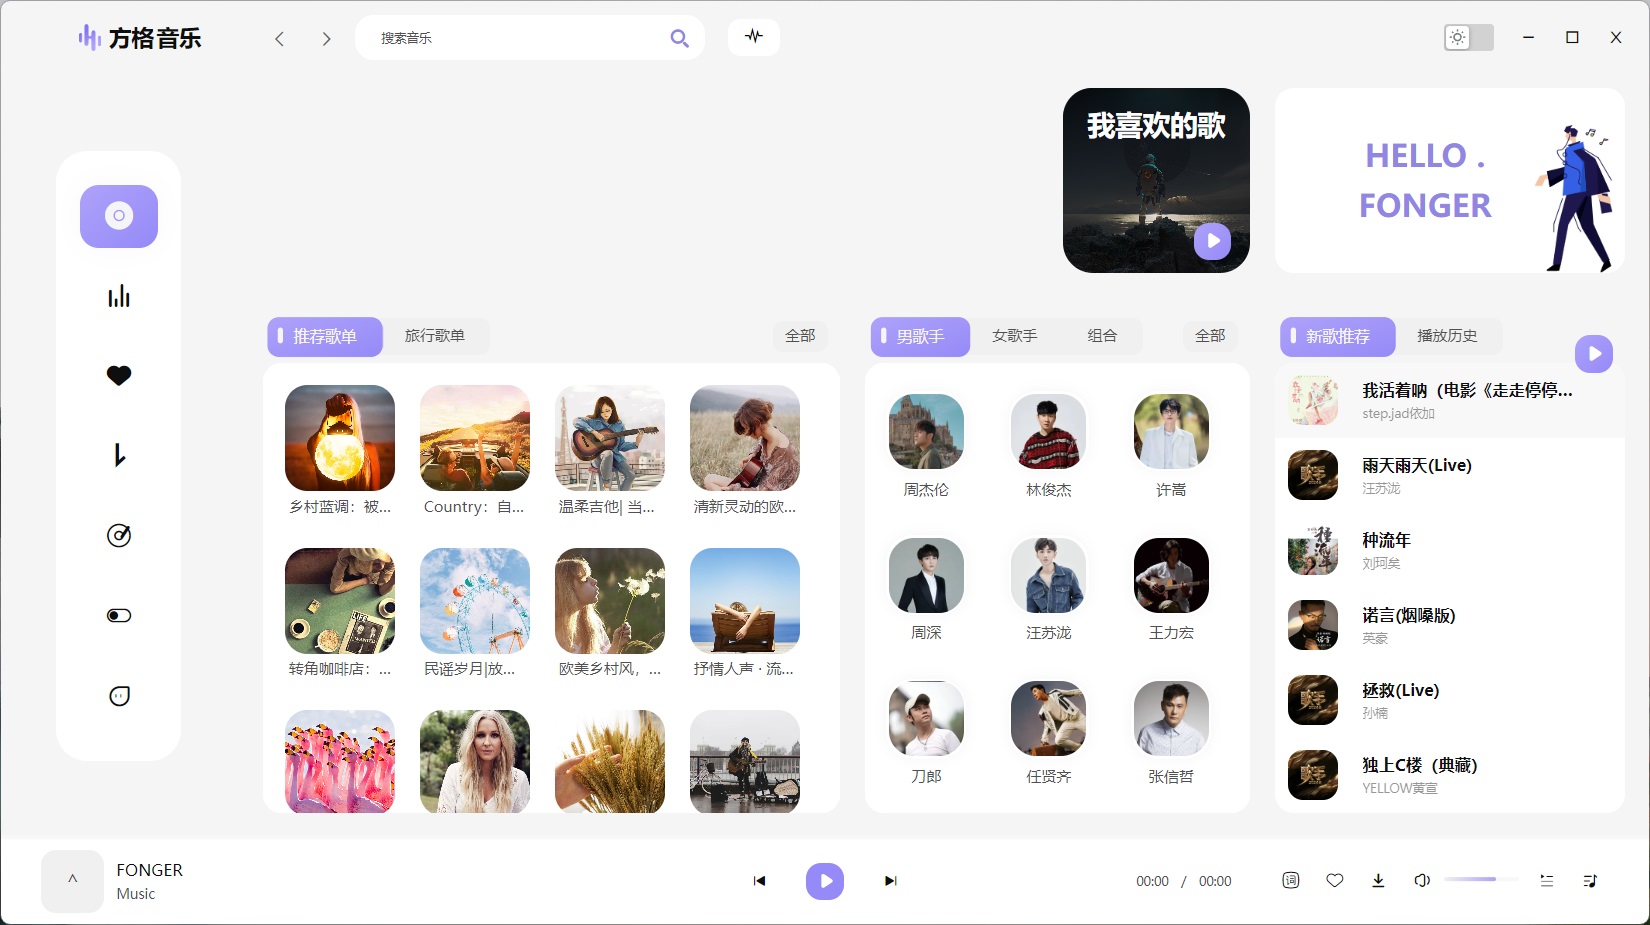Mute audio with the volume speaker icon
This screenshot has height=925, width=1650.
pyautogui.click(x=1421, y=881)
